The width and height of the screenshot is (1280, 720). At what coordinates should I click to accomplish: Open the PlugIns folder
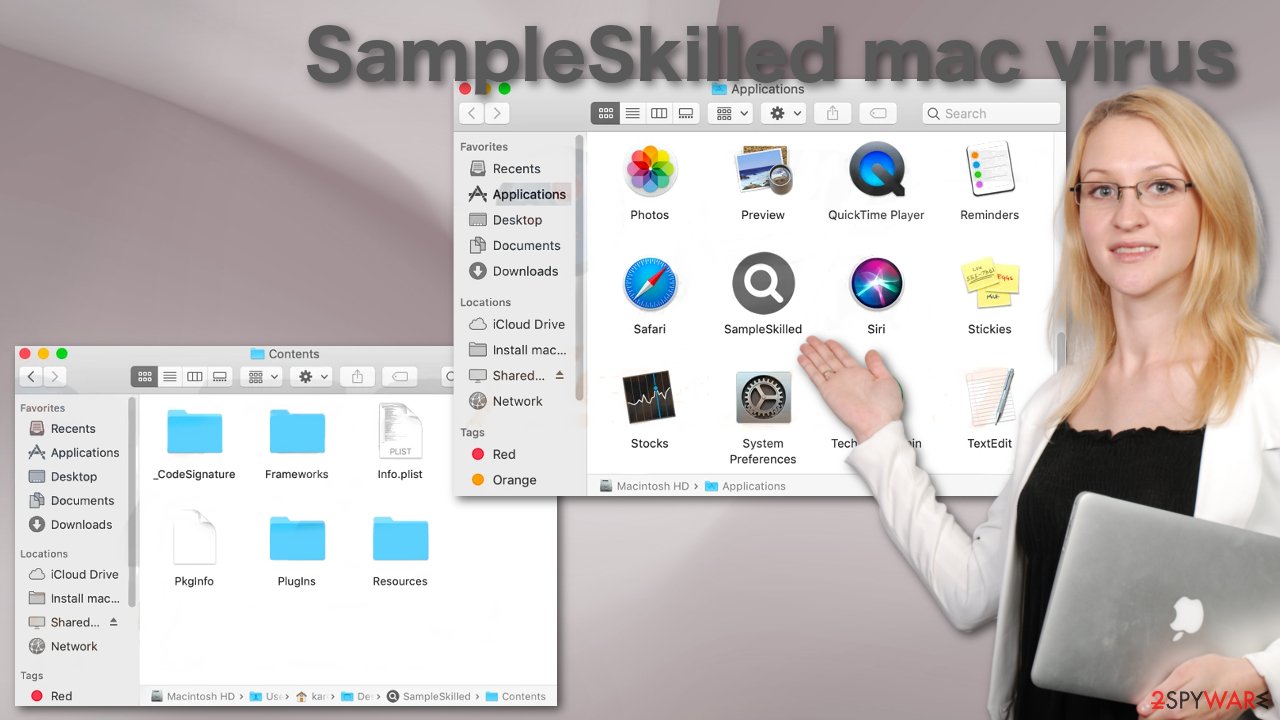297,539
